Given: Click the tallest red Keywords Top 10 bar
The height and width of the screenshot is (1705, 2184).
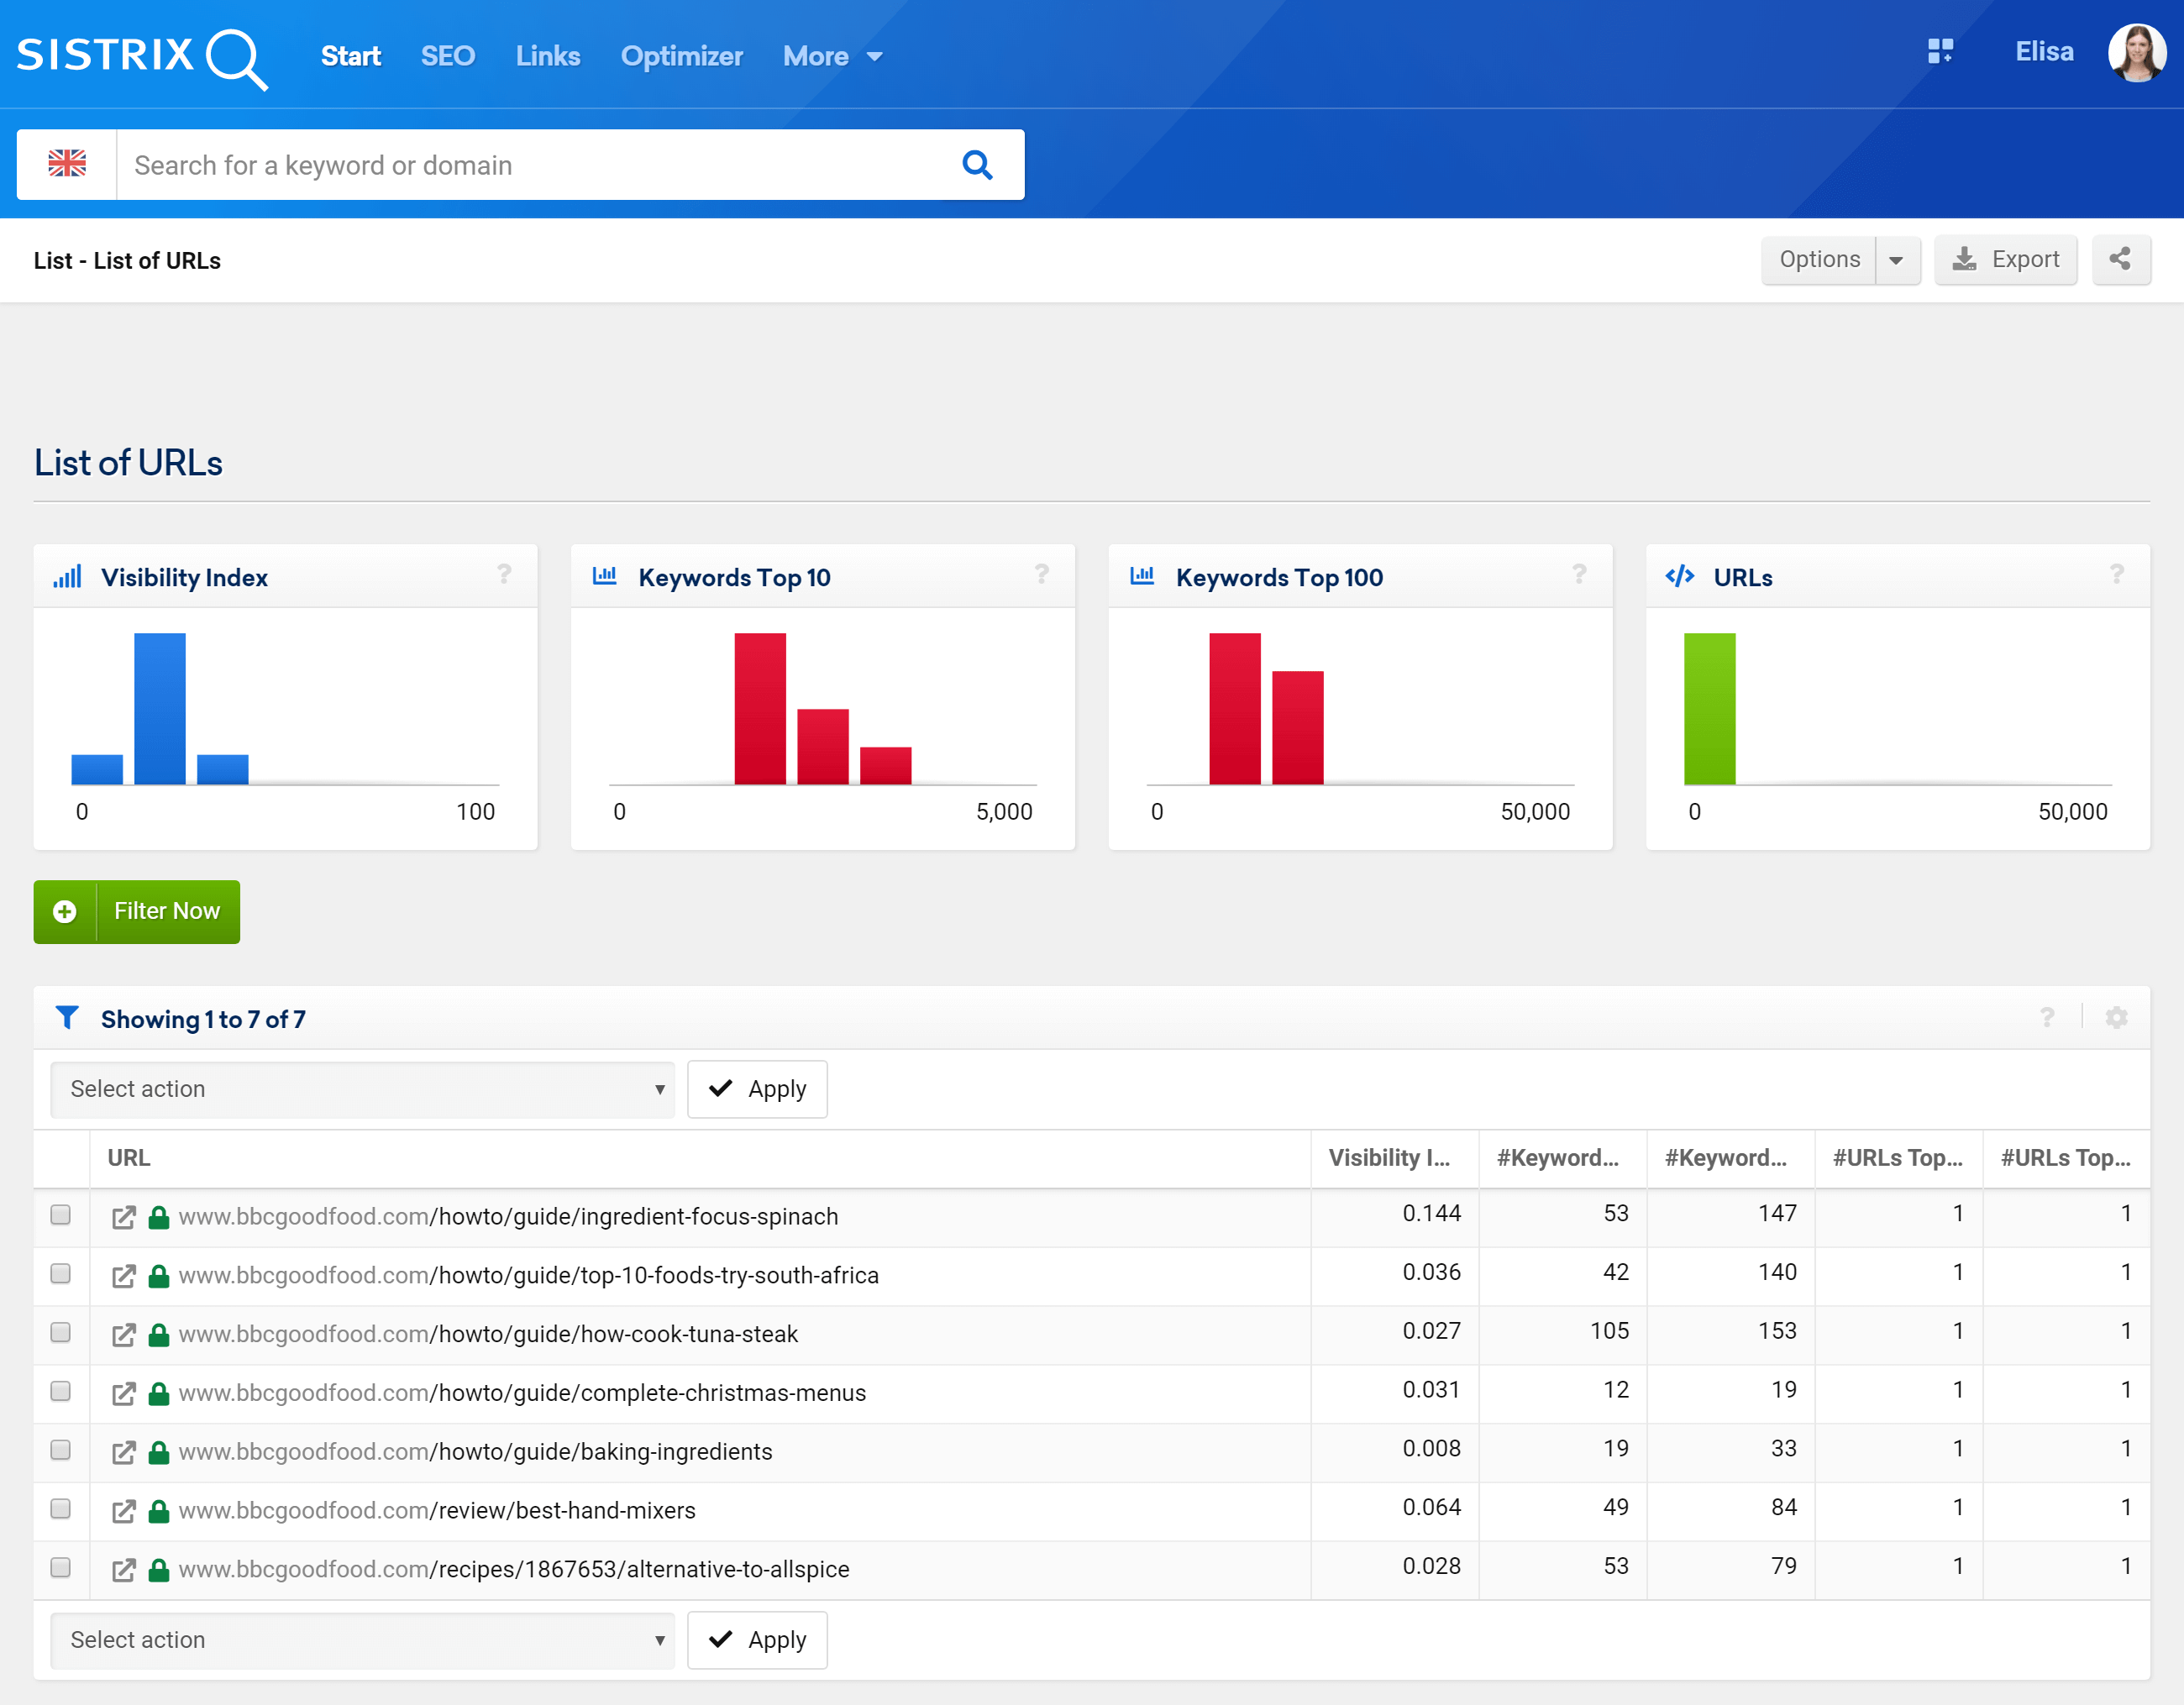Looking at the screenshot, I should [x=760, y=708].
